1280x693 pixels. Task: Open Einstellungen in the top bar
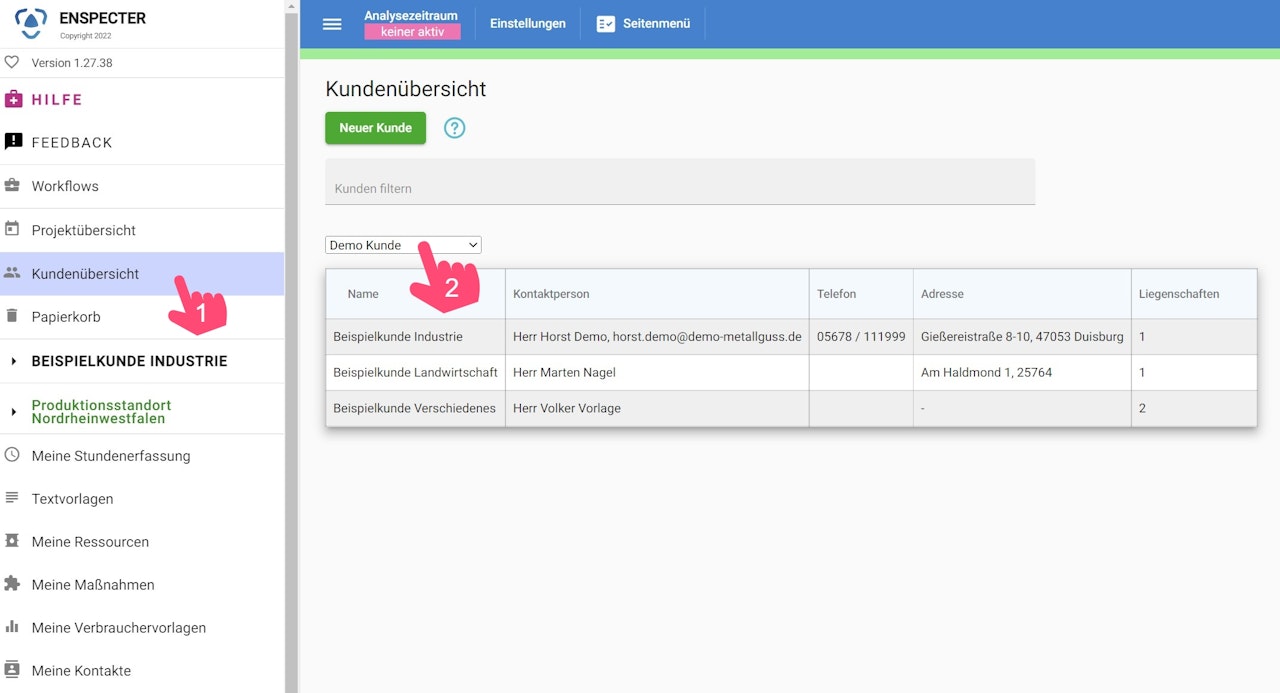coord(527,24)
